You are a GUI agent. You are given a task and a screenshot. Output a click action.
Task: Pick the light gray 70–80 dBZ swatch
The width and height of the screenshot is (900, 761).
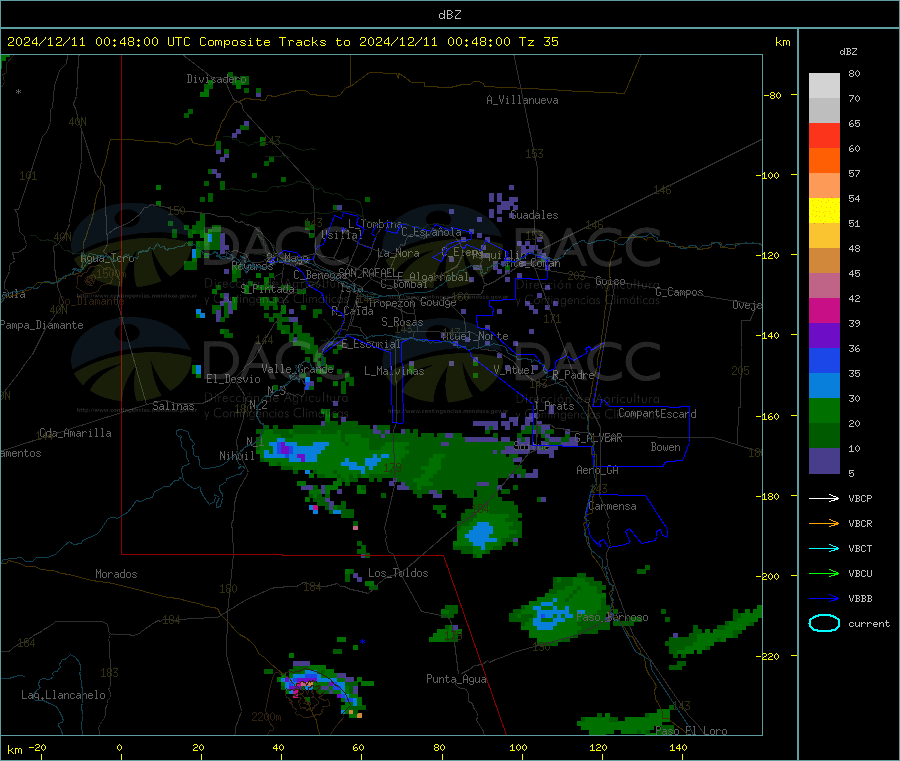[x=824, y=86]
